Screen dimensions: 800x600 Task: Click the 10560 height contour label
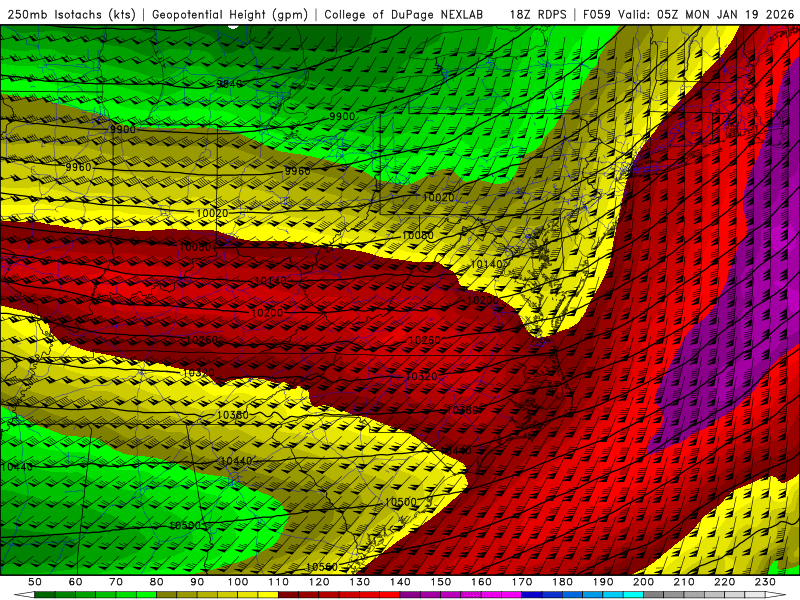click(322, 567)
